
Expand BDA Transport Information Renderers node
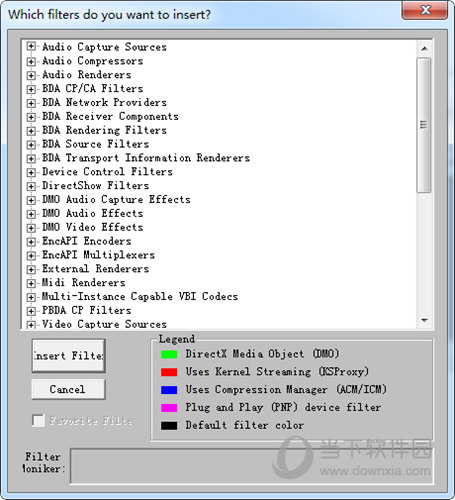point(31,158)
